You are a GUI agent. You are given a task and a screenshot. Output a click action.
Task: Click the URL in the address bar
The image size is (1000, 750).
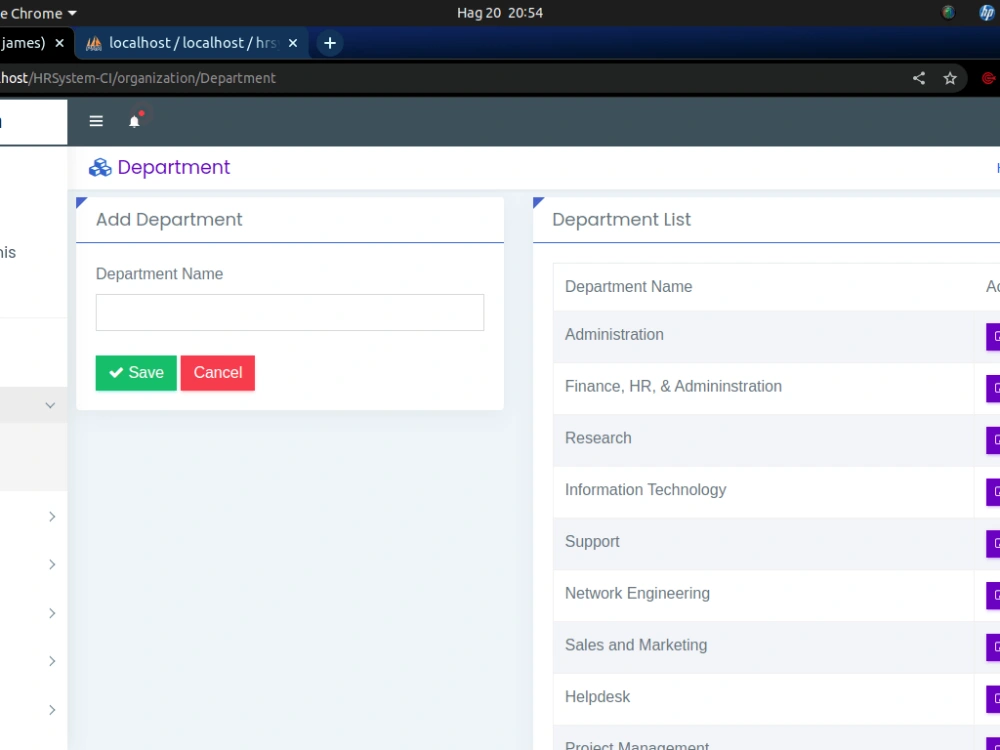138,78
